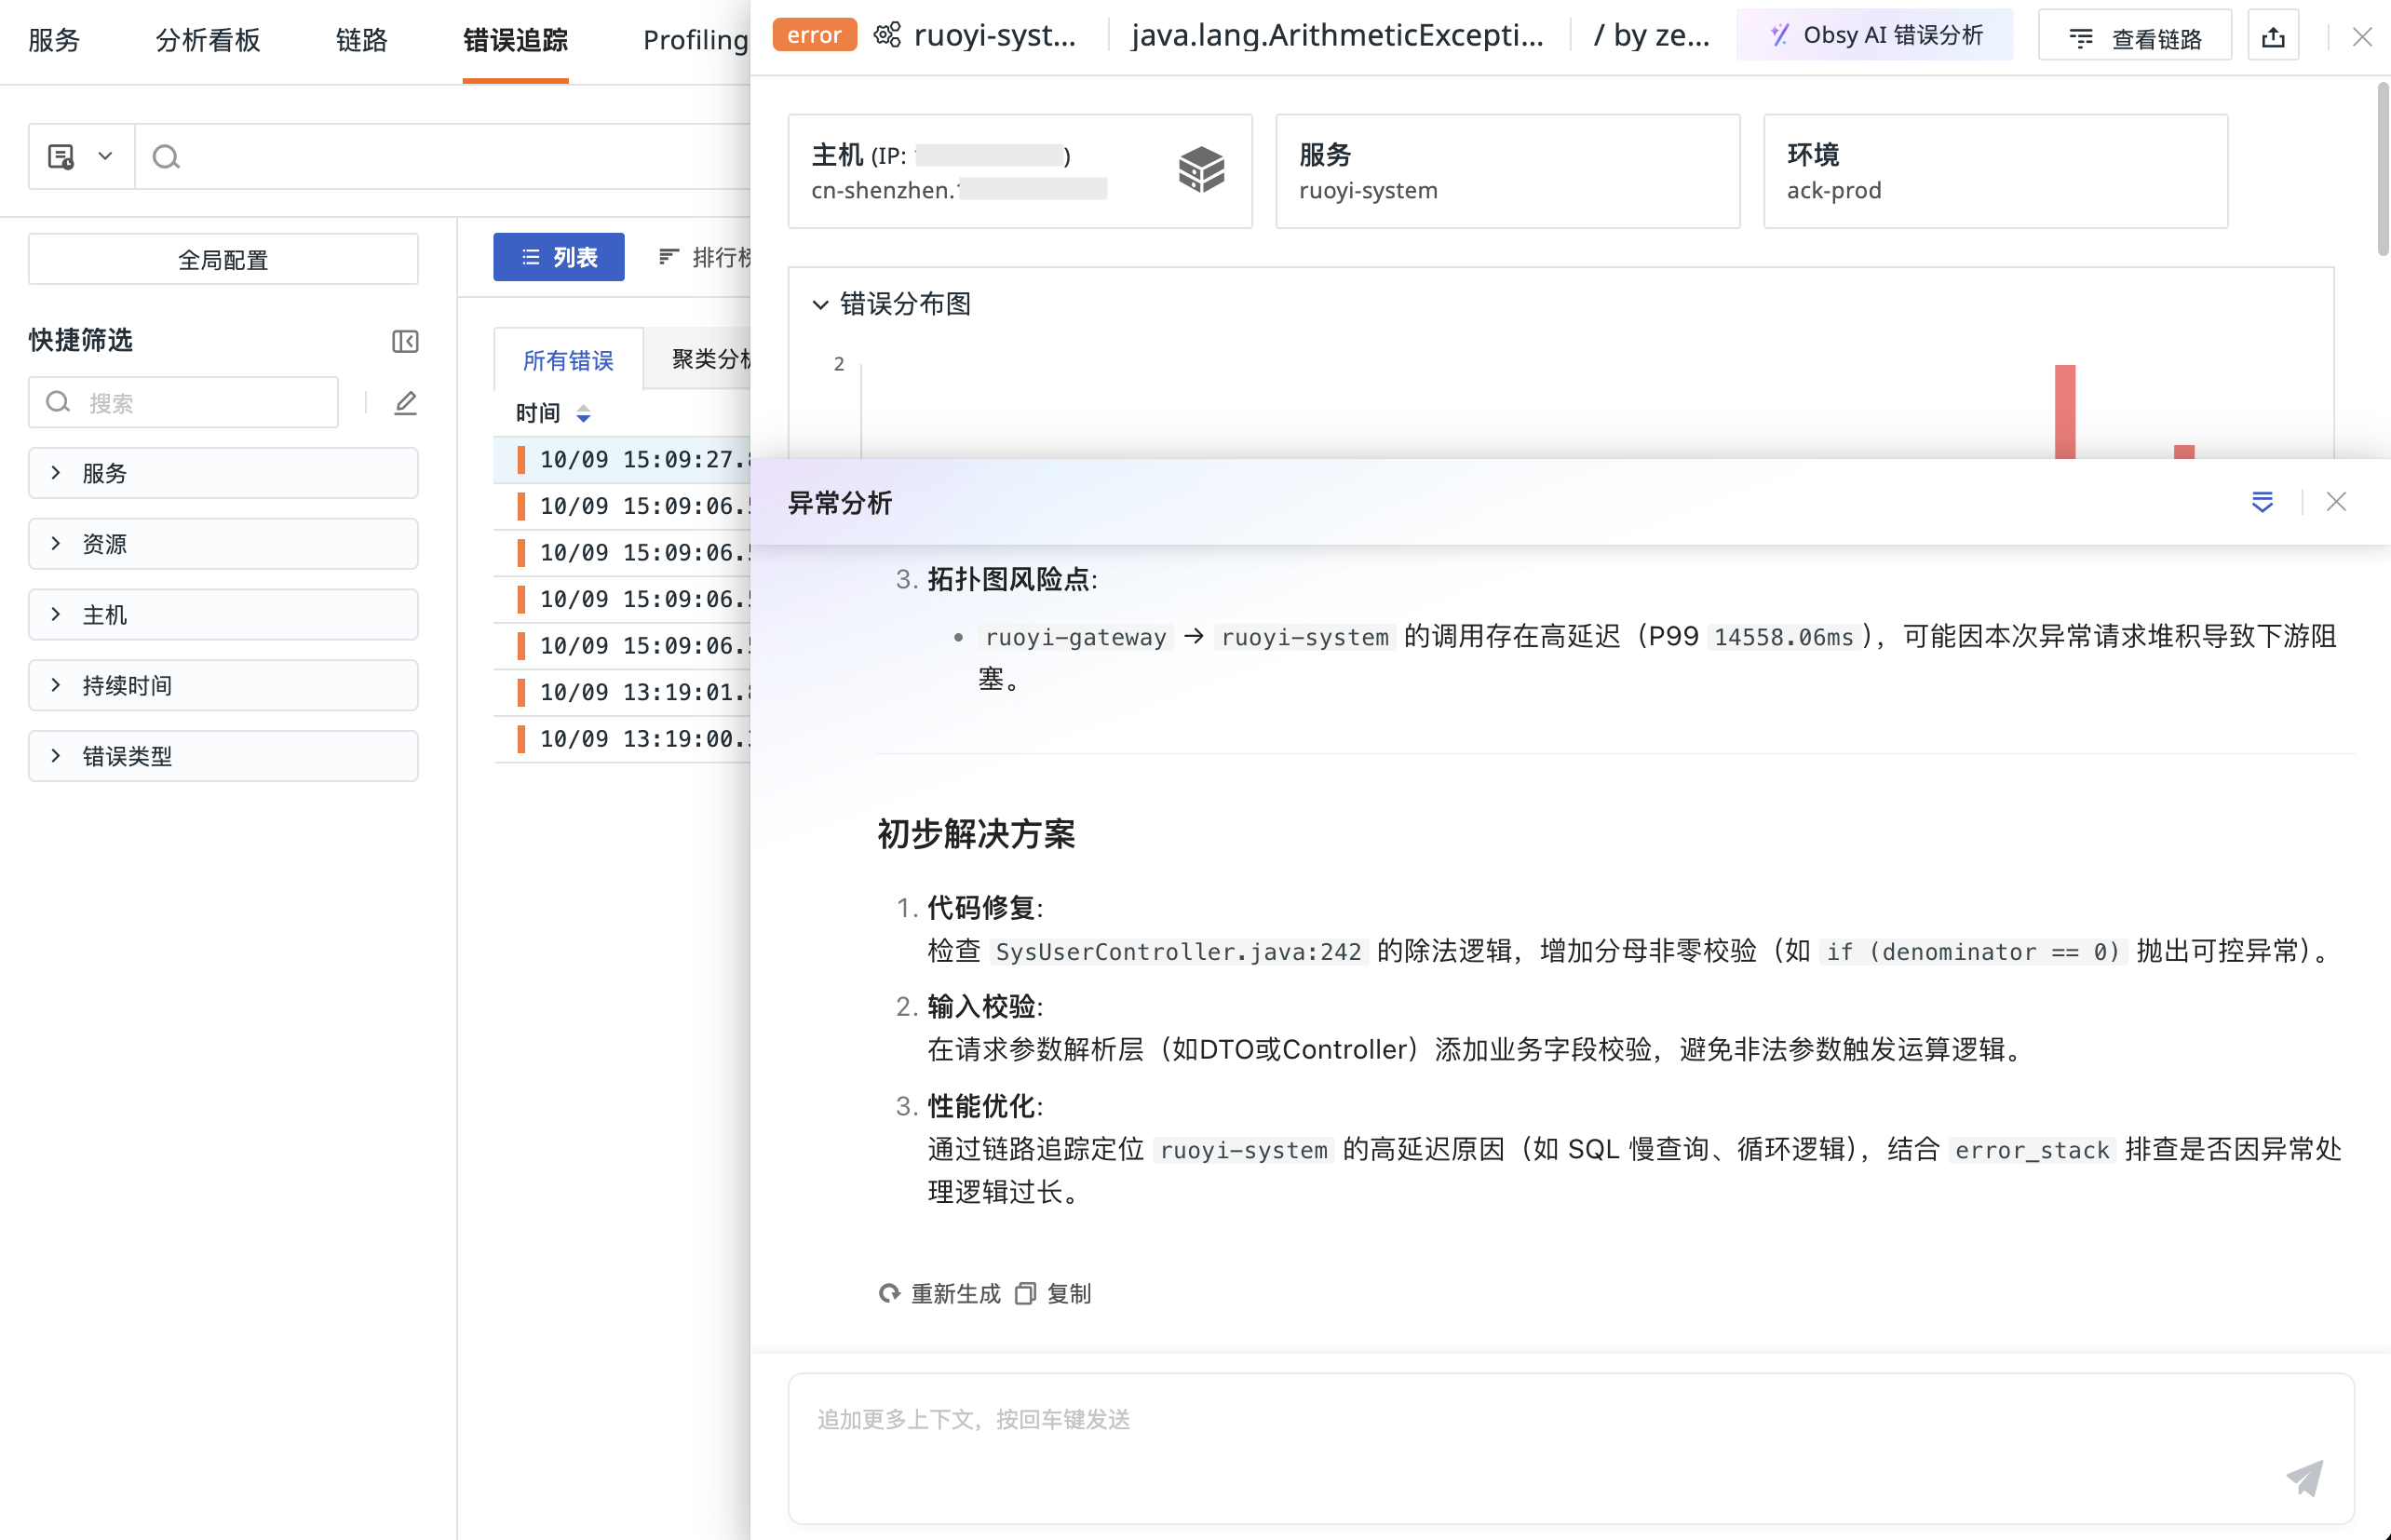Expand the 持续时间 filter group
The height and width of the screenshot is (1540, 2391).
point(223,685)
